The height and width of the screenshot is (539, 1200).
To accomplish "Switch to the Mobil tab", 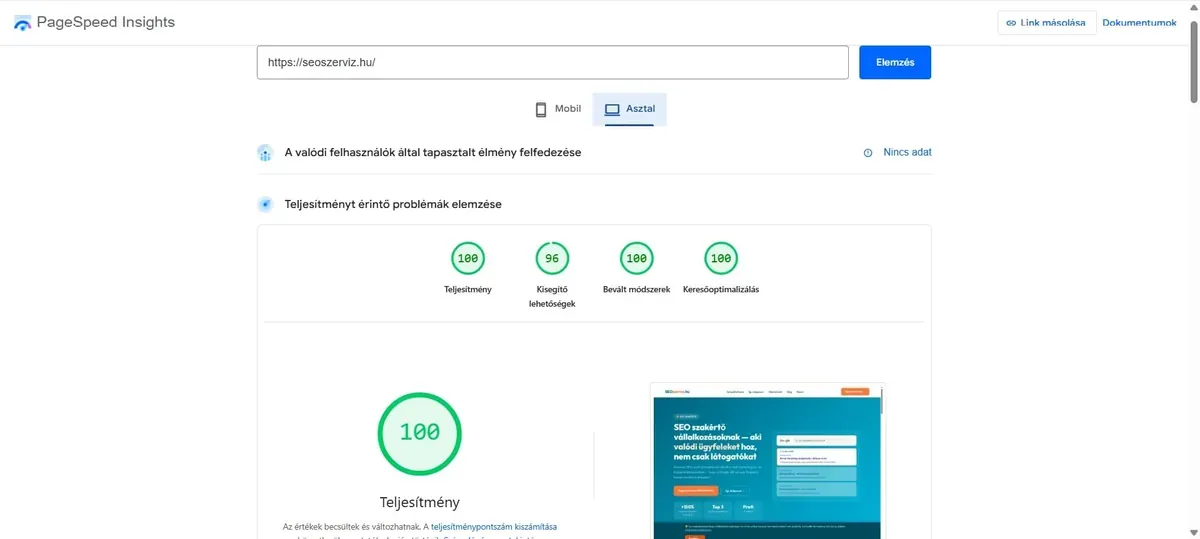I will pos(558,109).
